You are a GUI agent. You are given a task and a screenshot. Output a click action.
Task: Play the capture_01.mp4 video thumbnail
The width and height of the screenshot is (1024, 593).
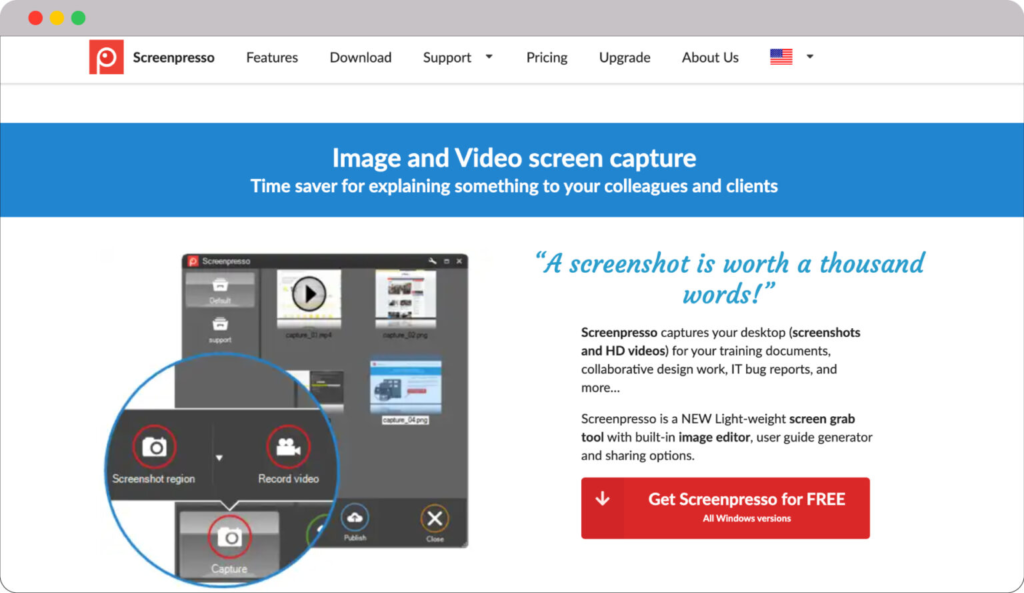309,294
